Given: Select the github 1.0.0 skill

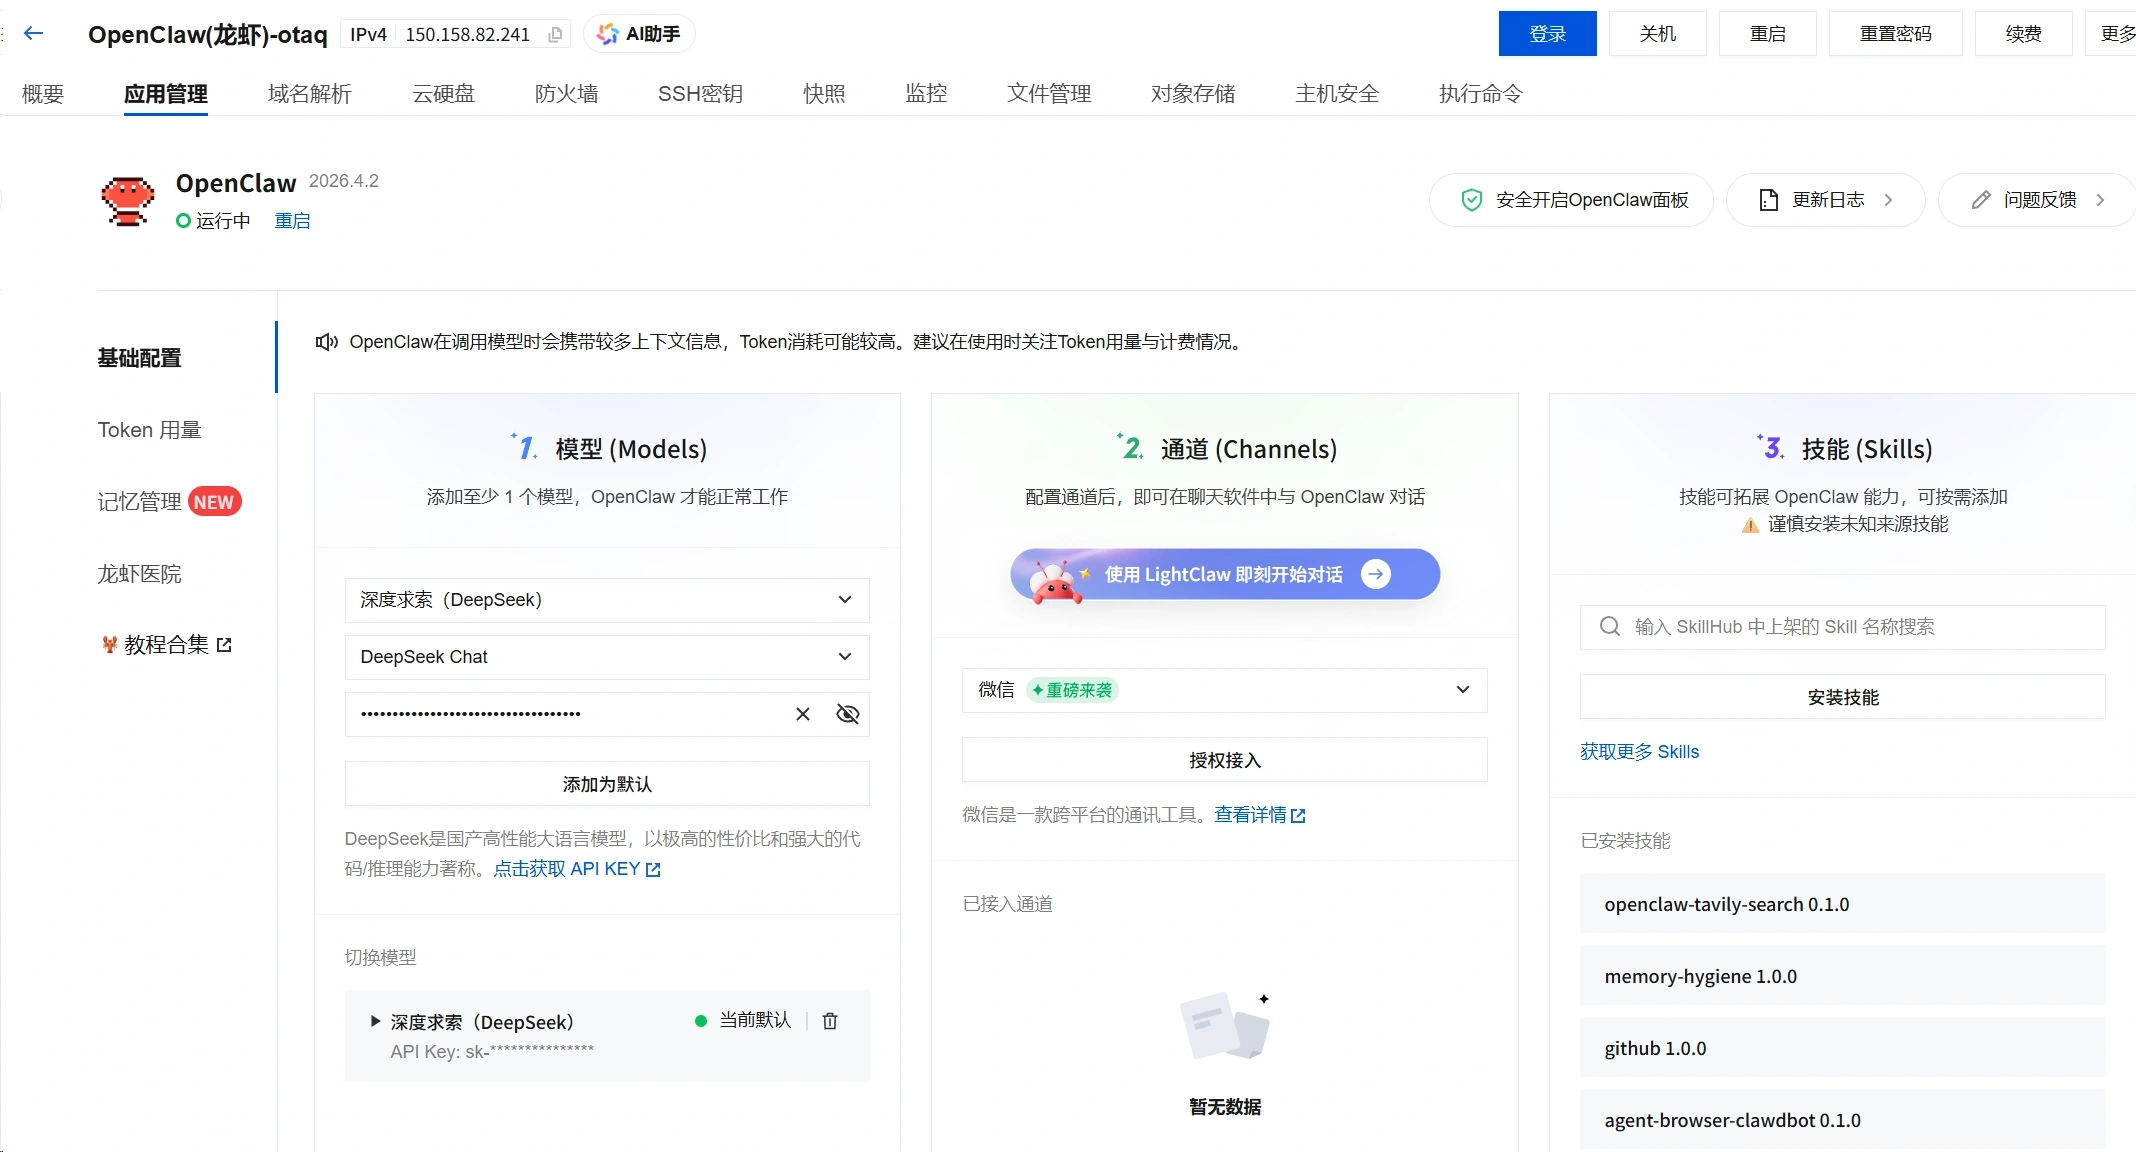Looking at the screenshot, I should coord(1843,1048).
